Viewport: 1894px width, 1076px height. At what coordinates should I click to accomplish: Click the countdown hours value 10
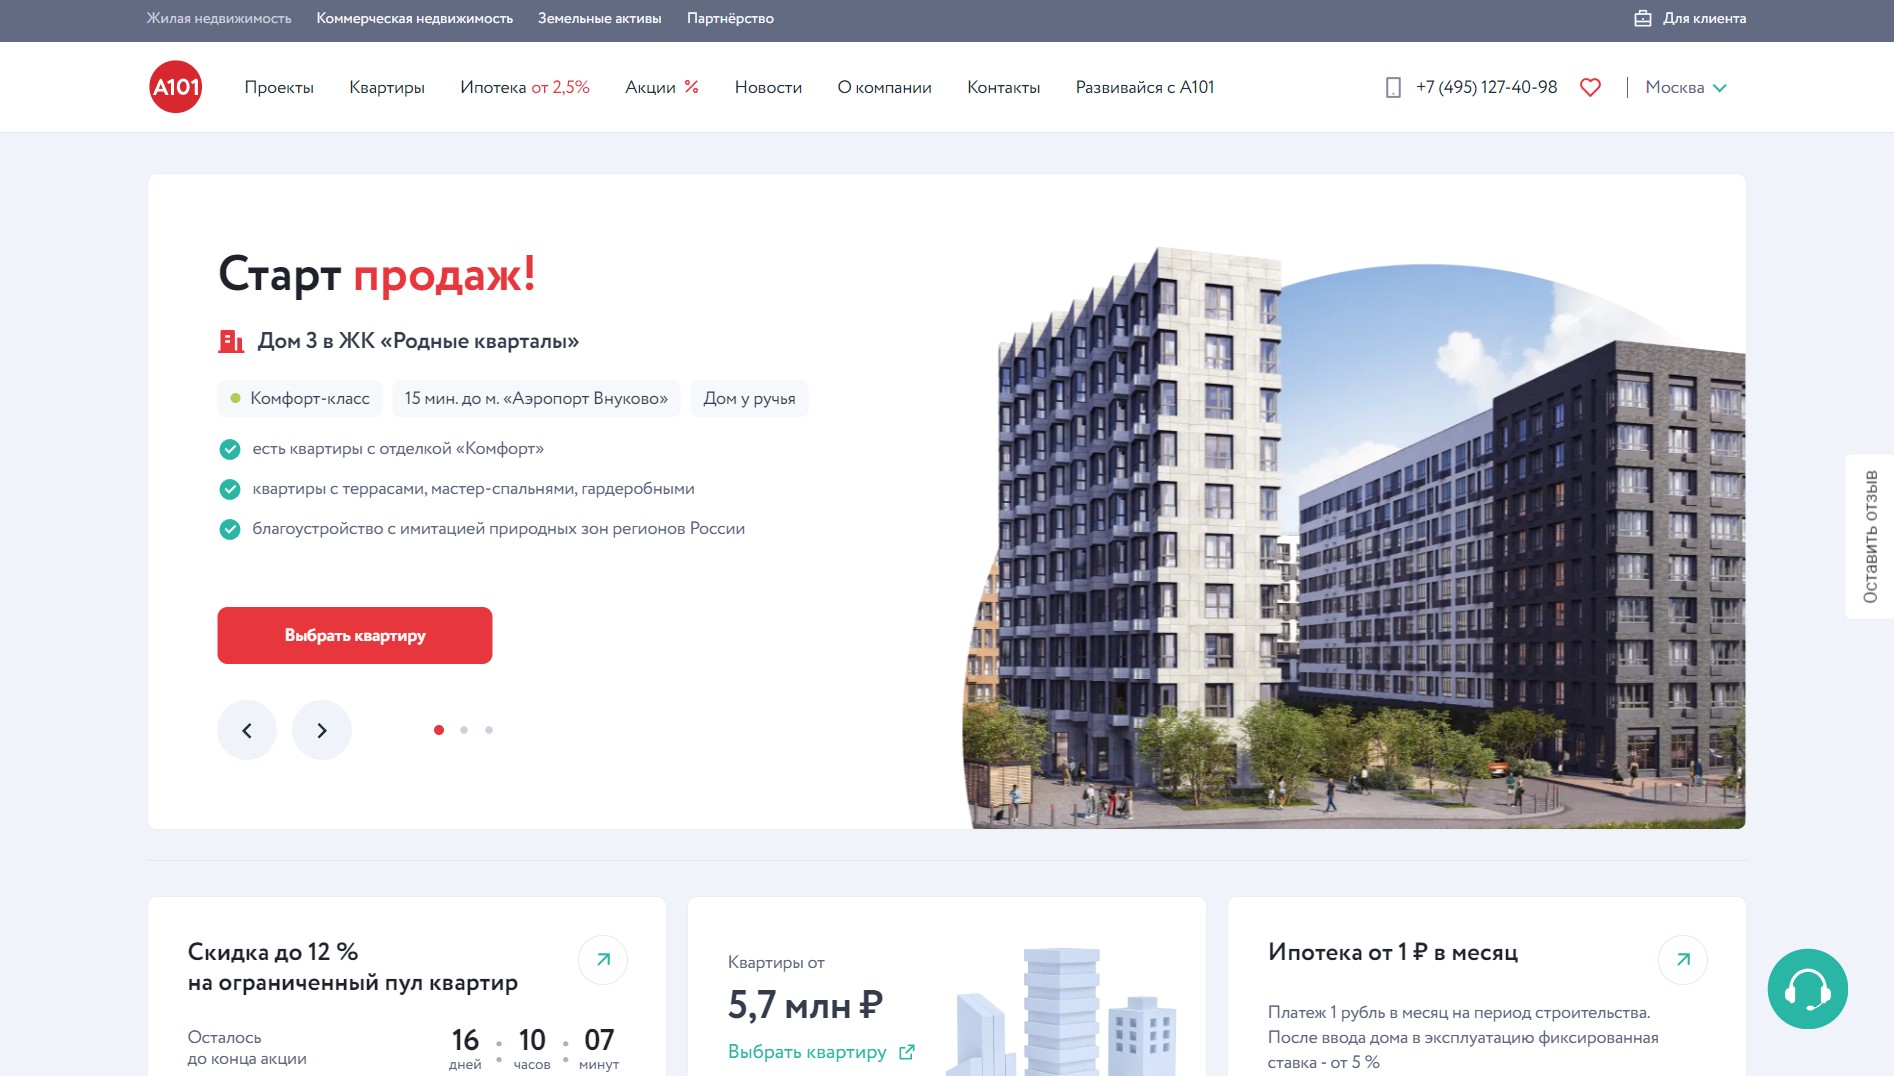(532, 1040)
